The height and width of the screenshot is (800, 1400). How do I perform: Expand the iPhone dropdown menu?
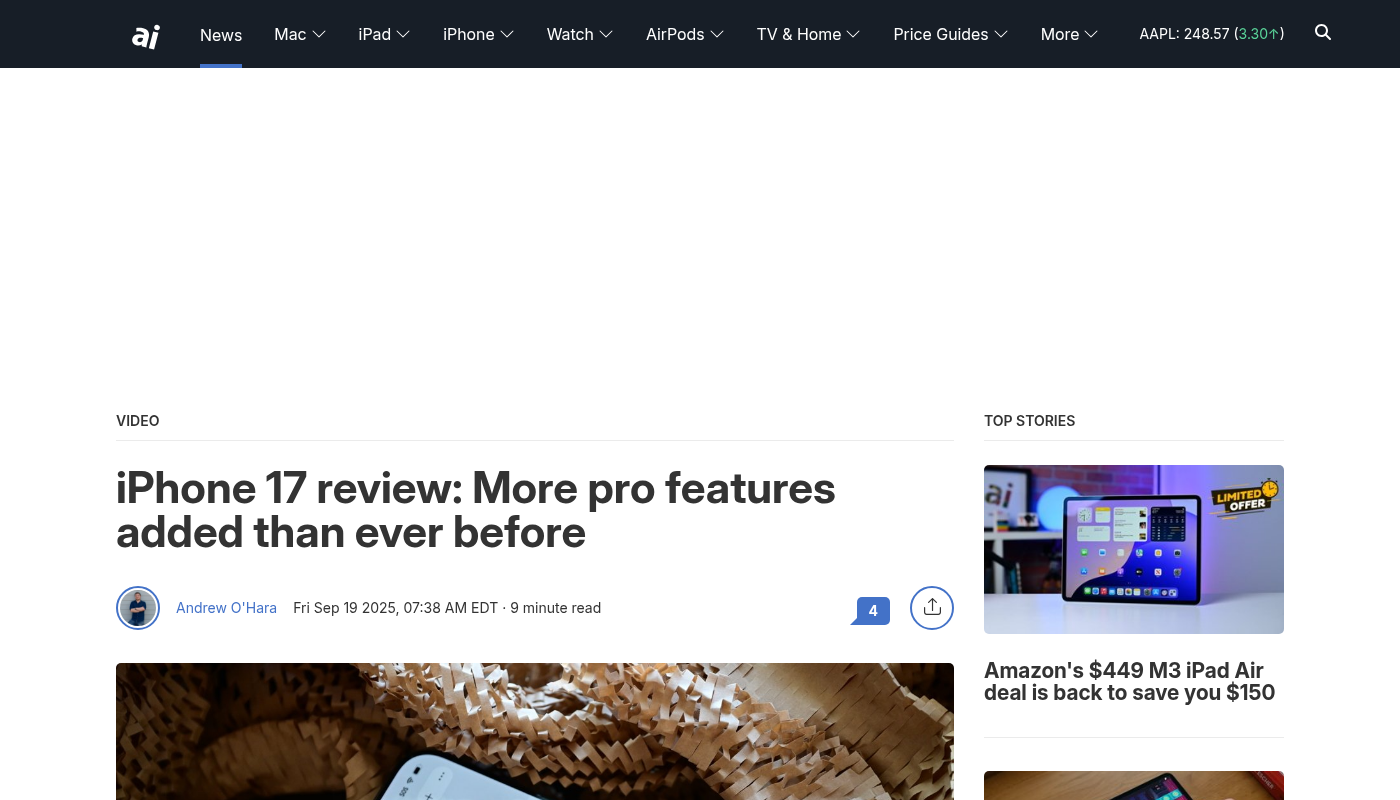coord(478,34)
